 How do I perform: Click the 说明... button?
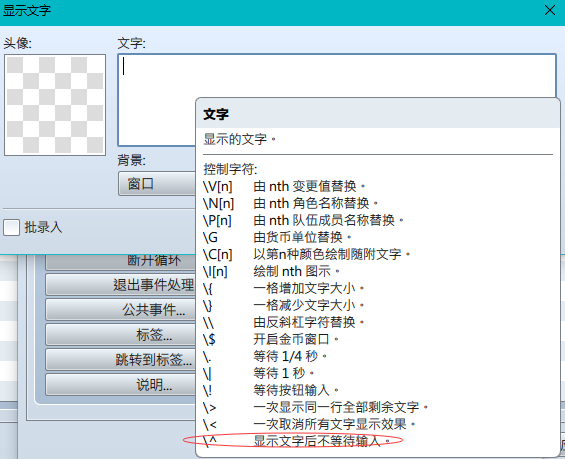tap(121, 385)
